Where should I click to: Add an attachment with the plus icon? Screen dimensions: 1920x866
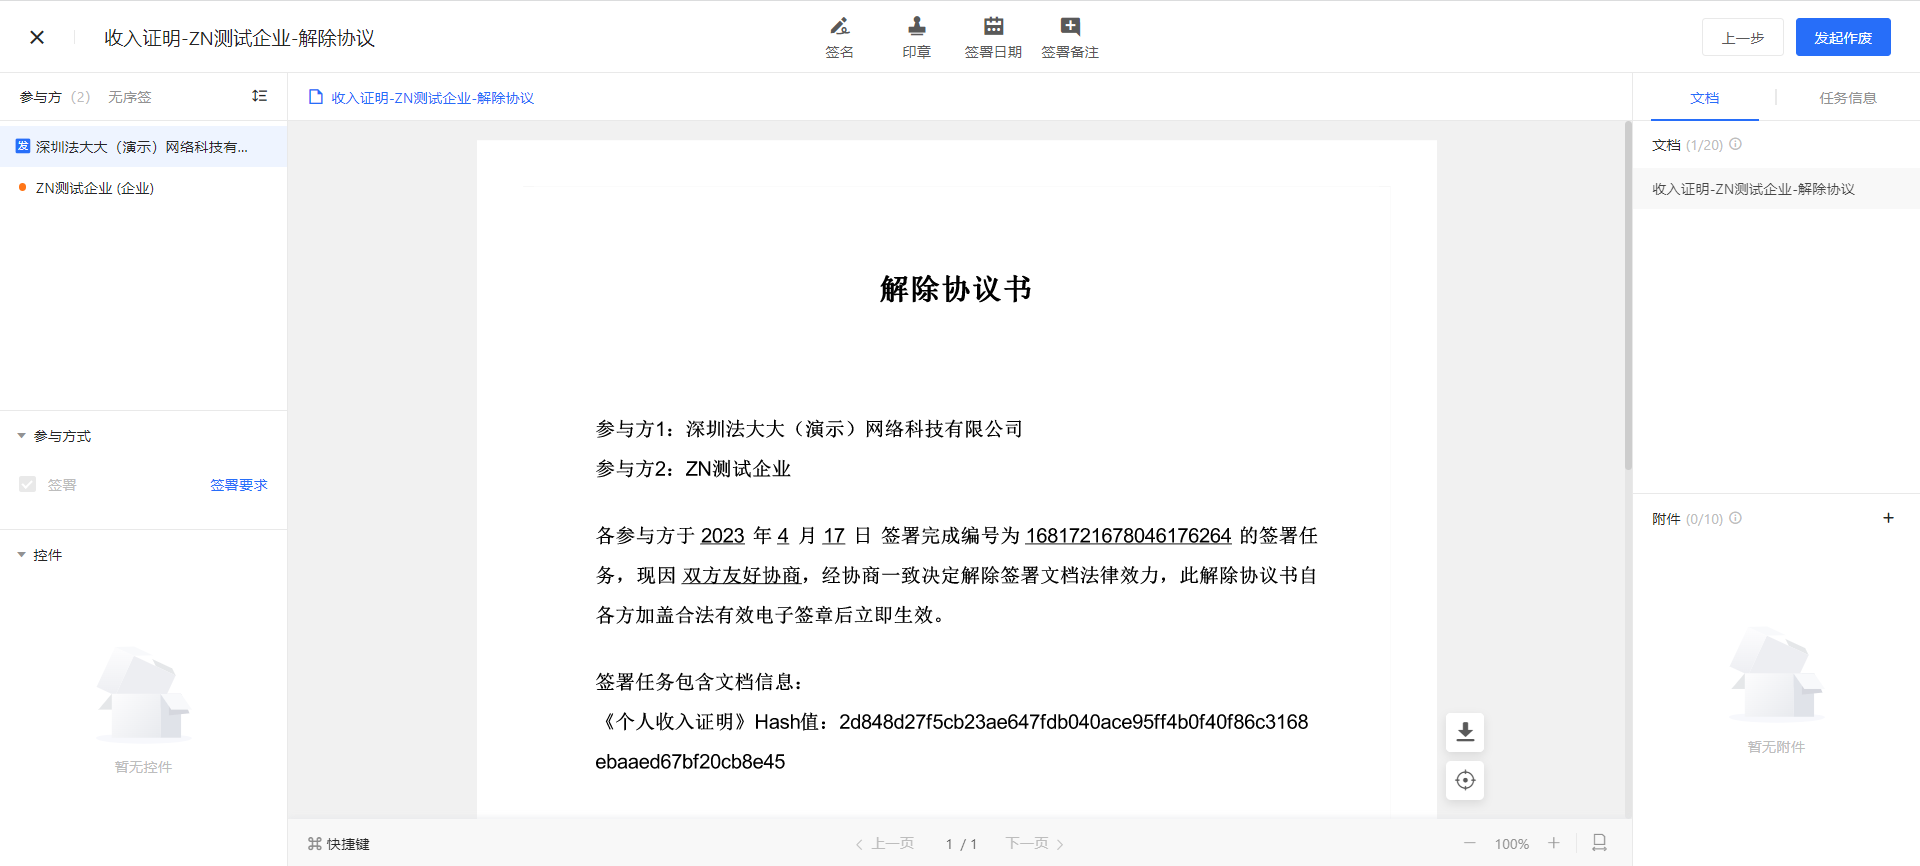pos(1888,518)
